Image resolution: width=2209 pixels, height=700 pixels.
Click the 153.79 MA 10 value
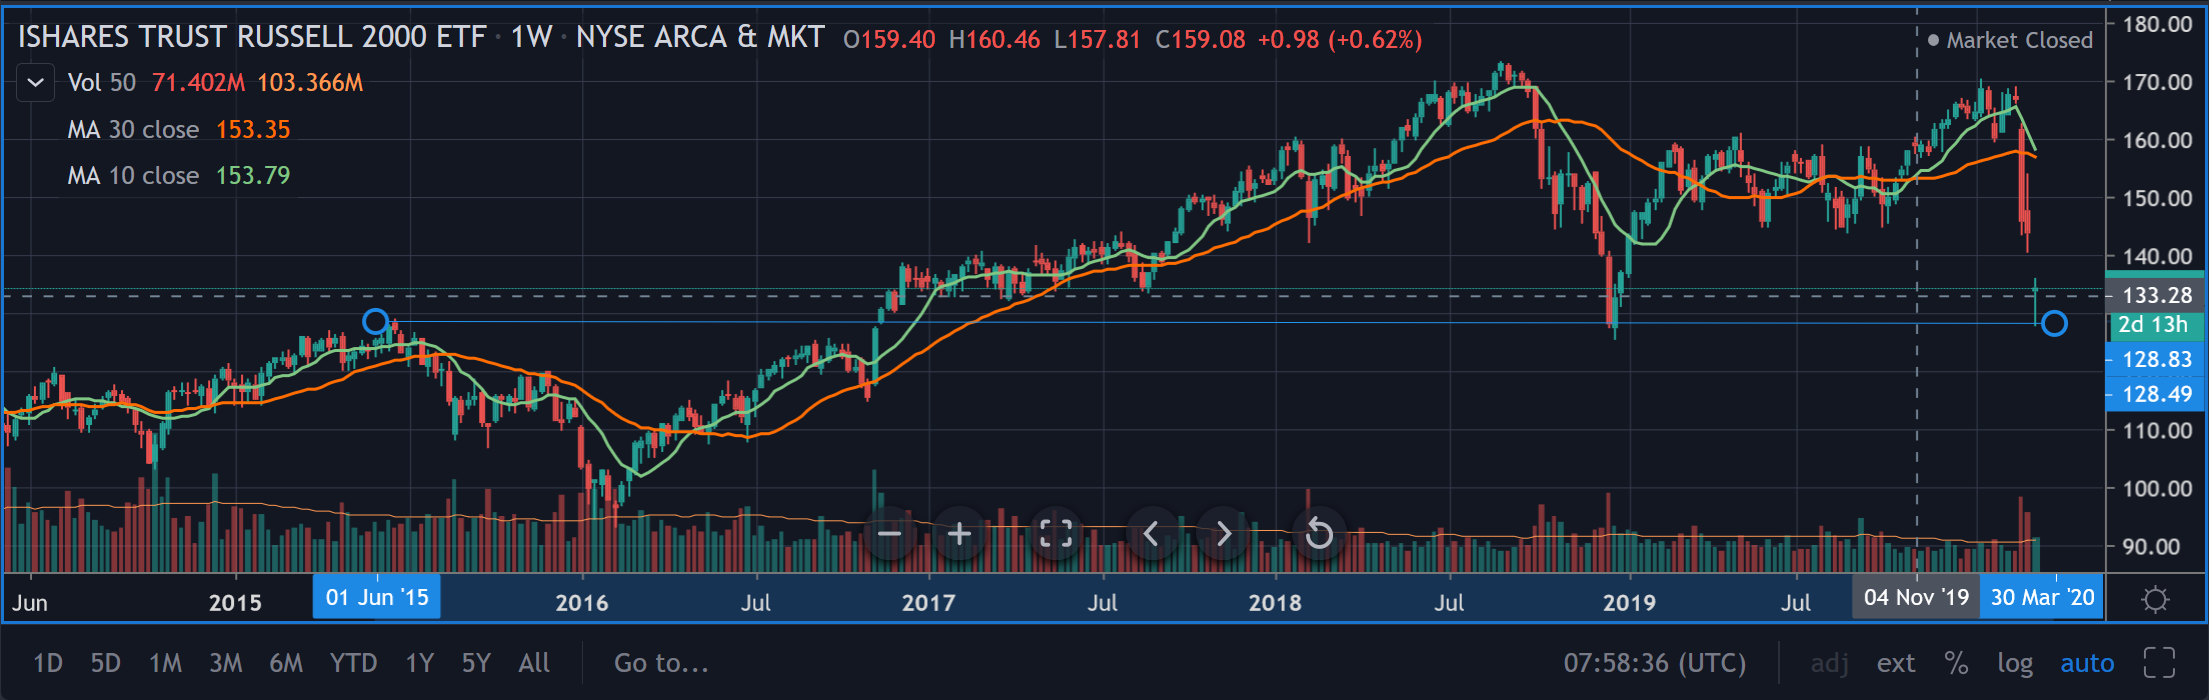[x=253, y=176]
